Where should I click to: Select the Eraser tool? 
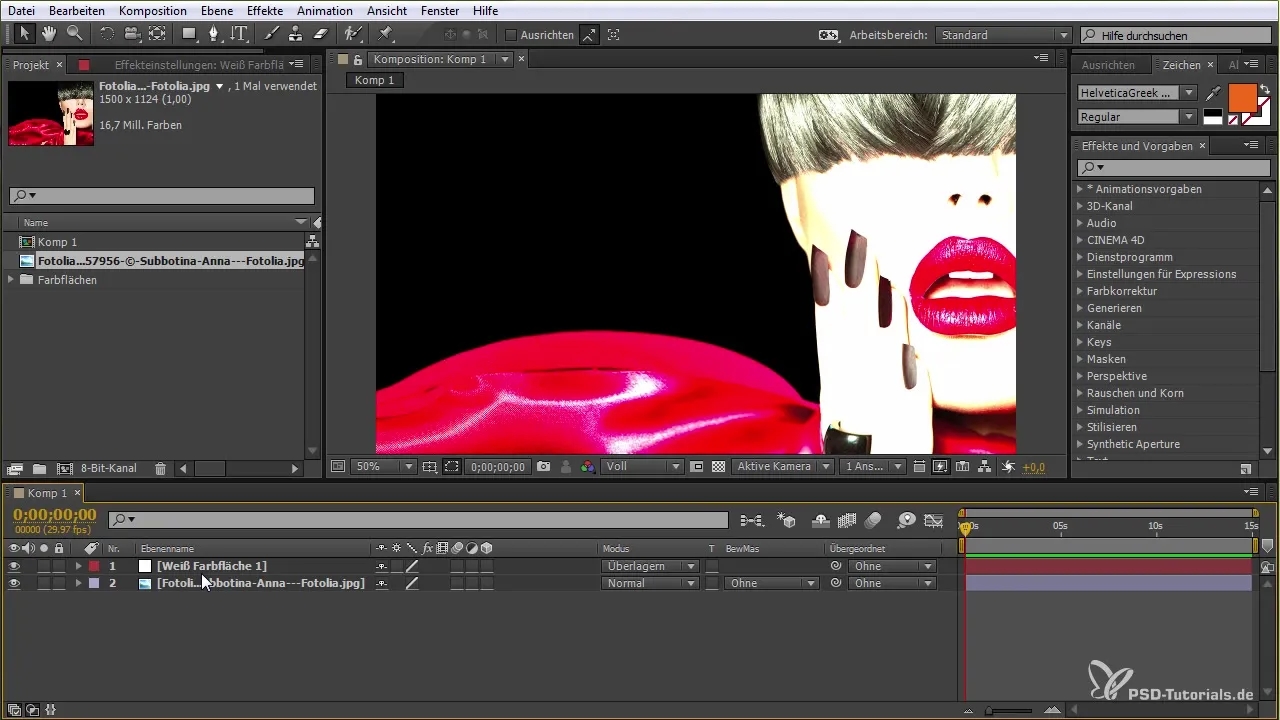(x=320, y=34)
